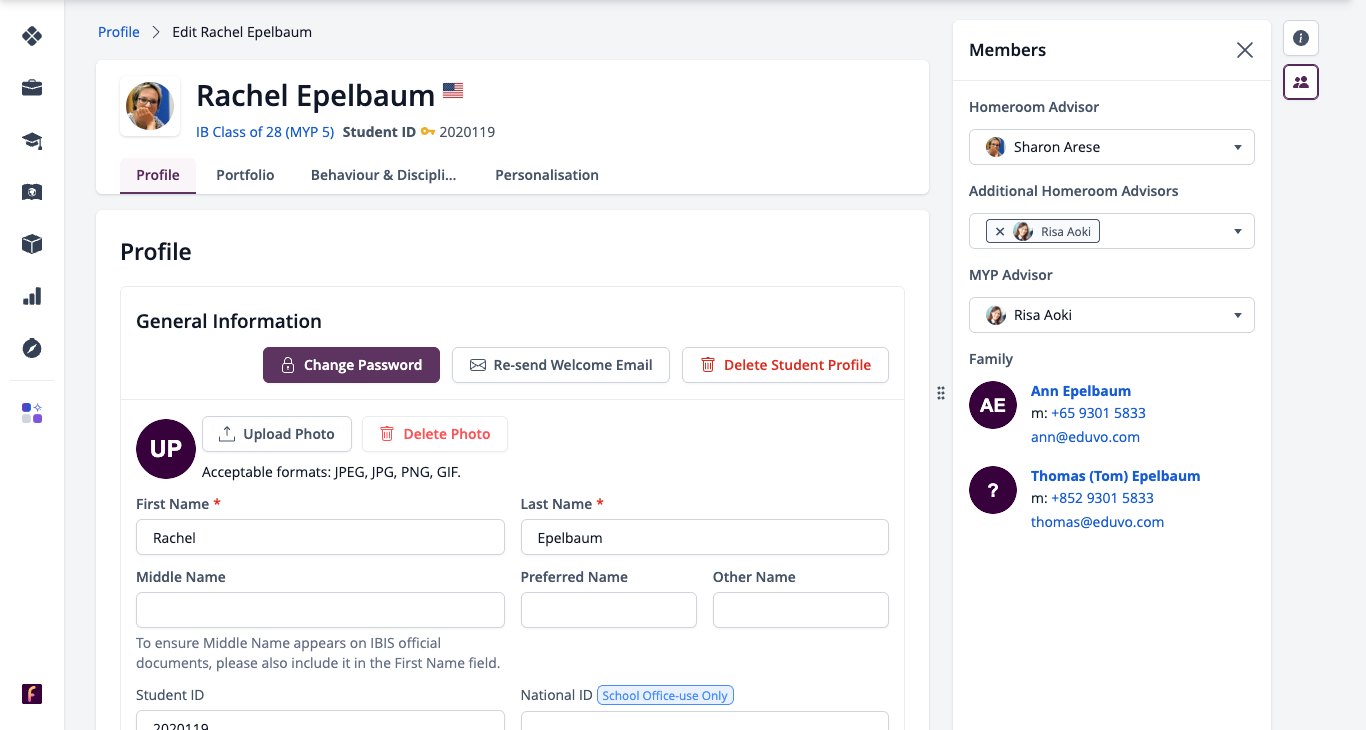Open the cube icon in sidebar
This screenshot has height=730, width=1366.
click(x=32, y=244)
